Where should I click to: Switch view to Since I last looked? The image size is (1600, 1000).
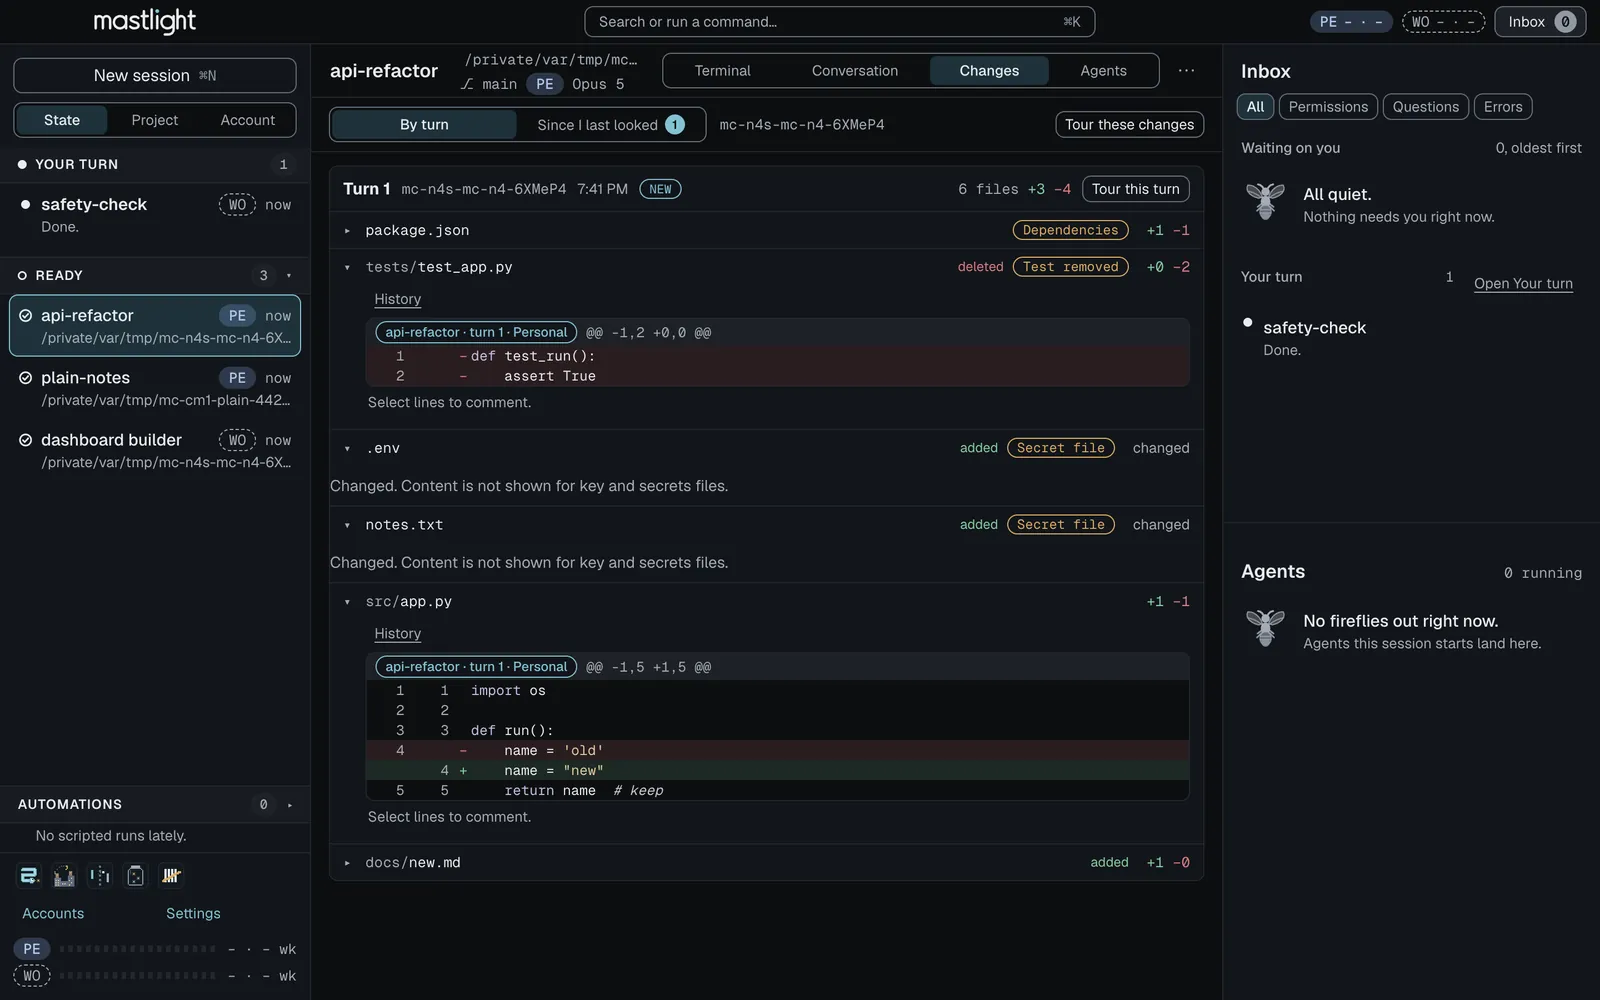[610, 125]
